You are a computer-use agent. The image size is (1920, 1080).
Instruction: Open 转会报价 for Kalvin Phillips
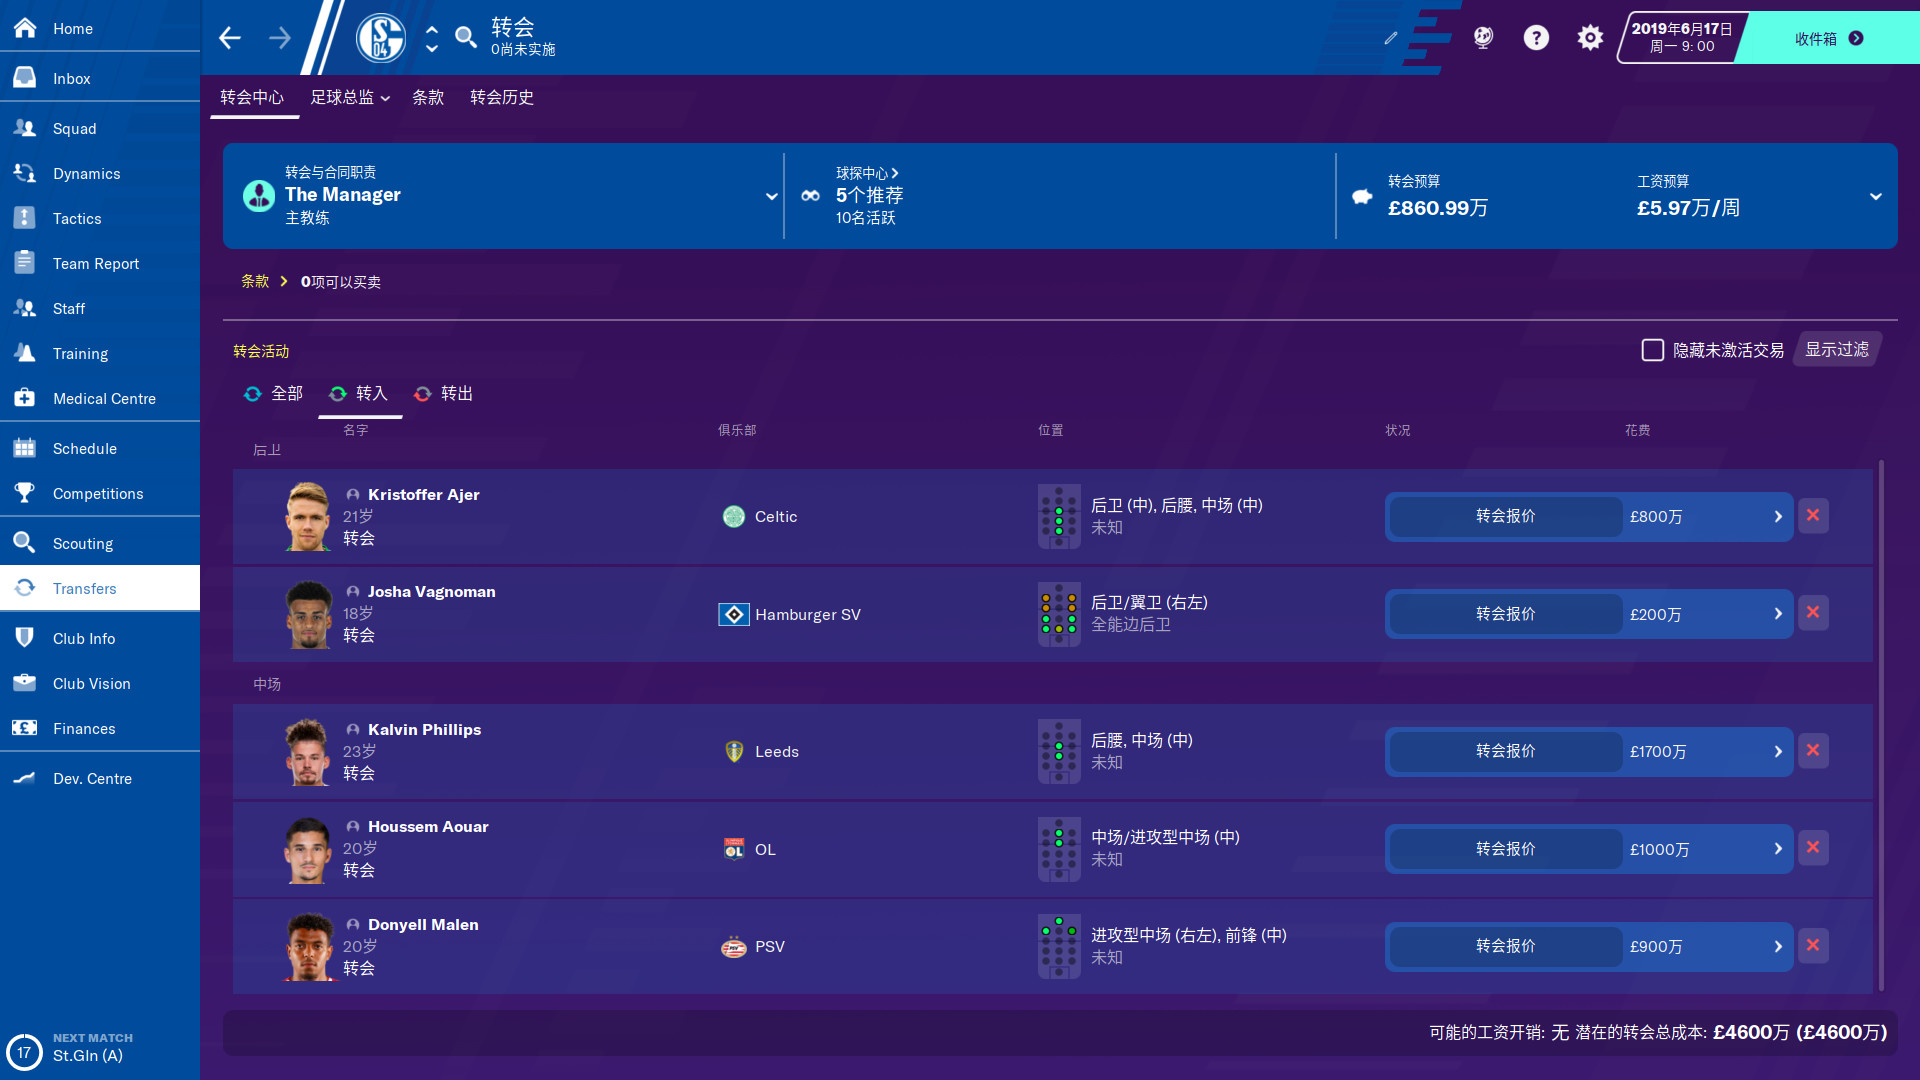pyautogui.click(x=1504, y=751)
